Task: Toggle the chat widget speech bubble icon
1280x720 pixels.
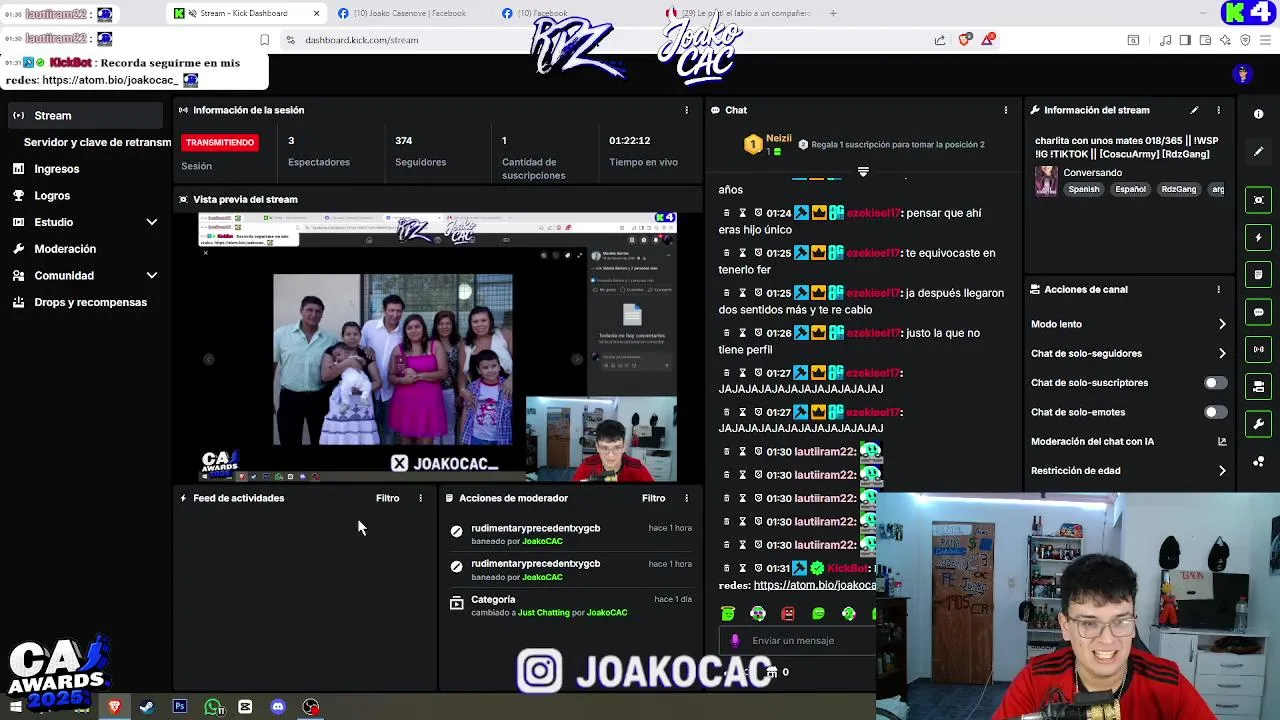Action: coord(1259,312)
